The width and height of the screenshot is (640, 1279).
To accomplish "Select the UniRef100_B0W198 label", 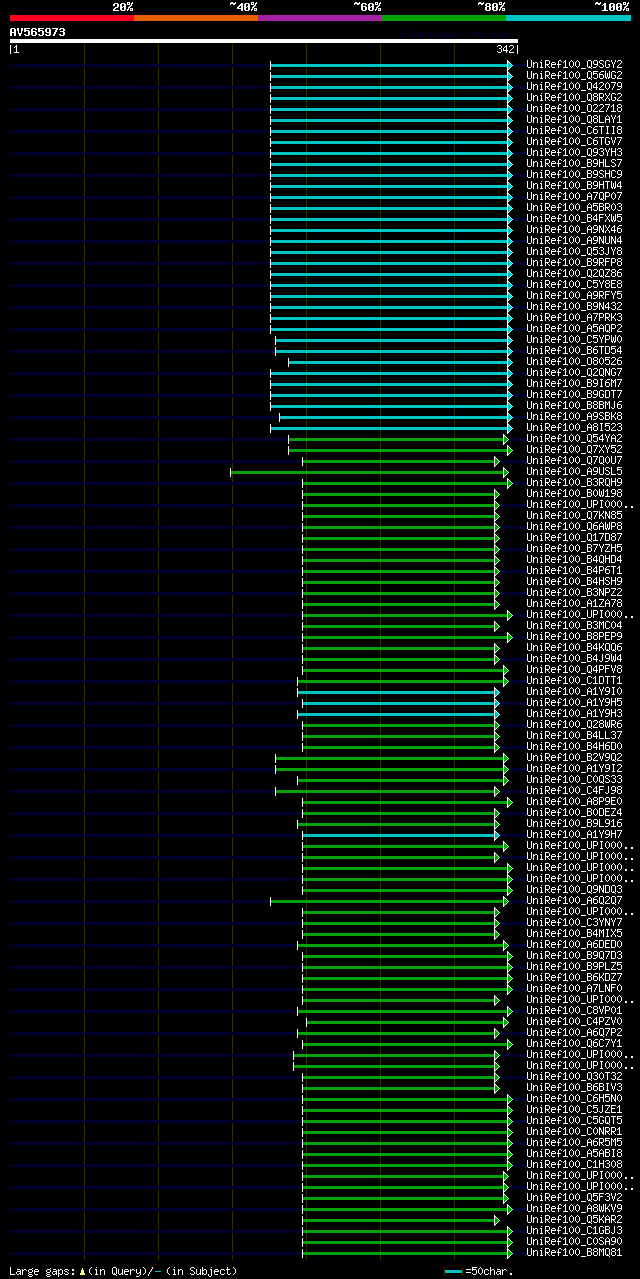I will pyautogui.click(x=574, y=493).
